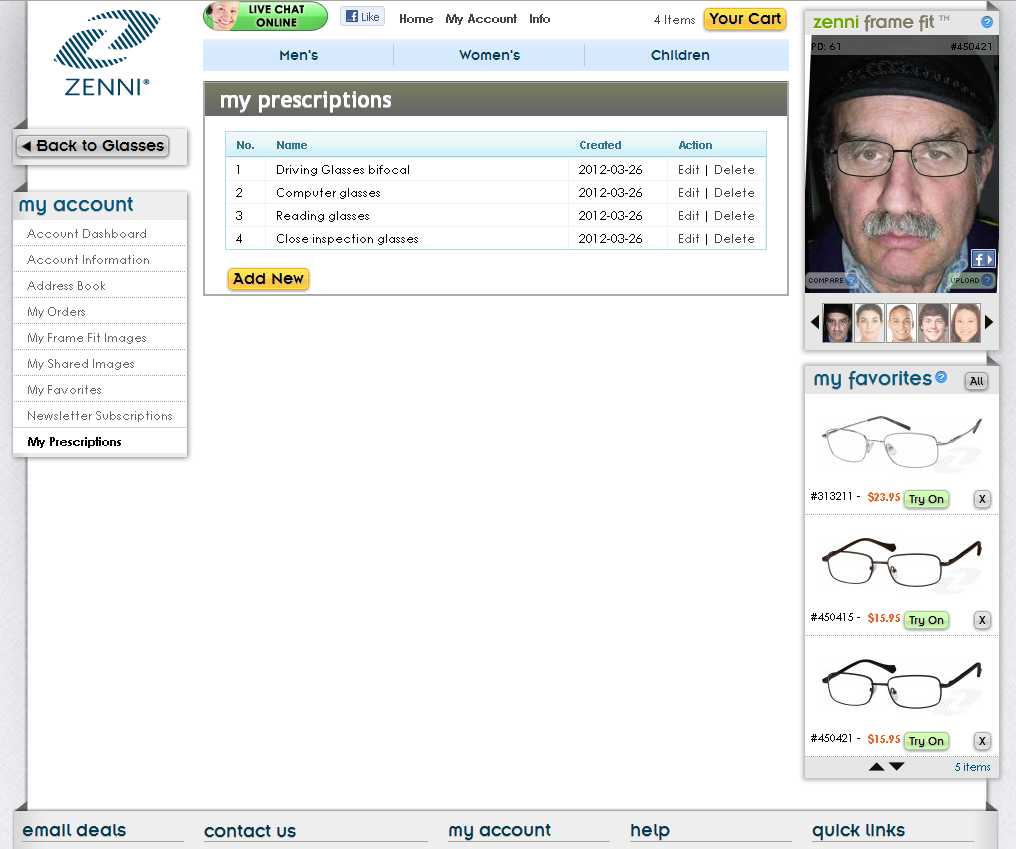
Task: Edit the Computer glasses prescription
Action: tap(688, 193)
